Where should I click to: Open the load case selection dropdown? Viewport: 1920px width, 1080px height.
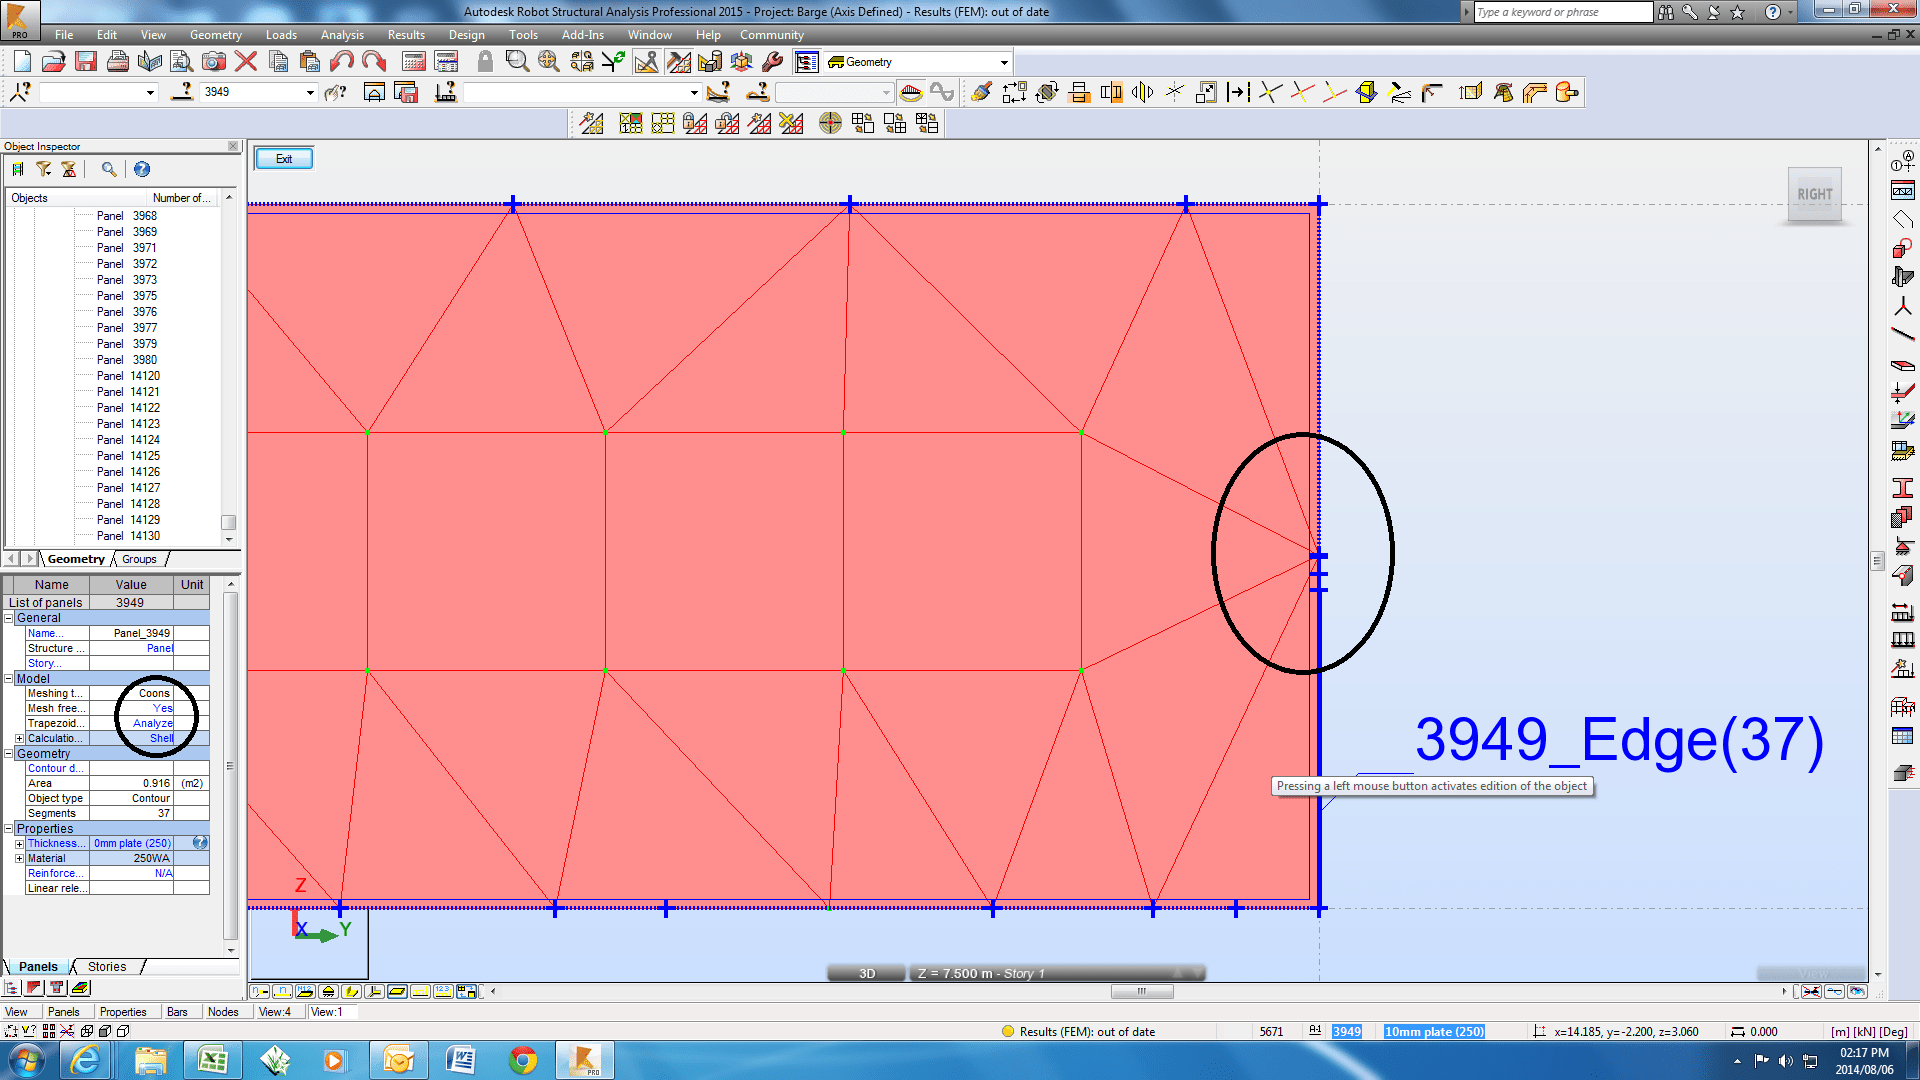pyautogui.click(x=694, y=93)
